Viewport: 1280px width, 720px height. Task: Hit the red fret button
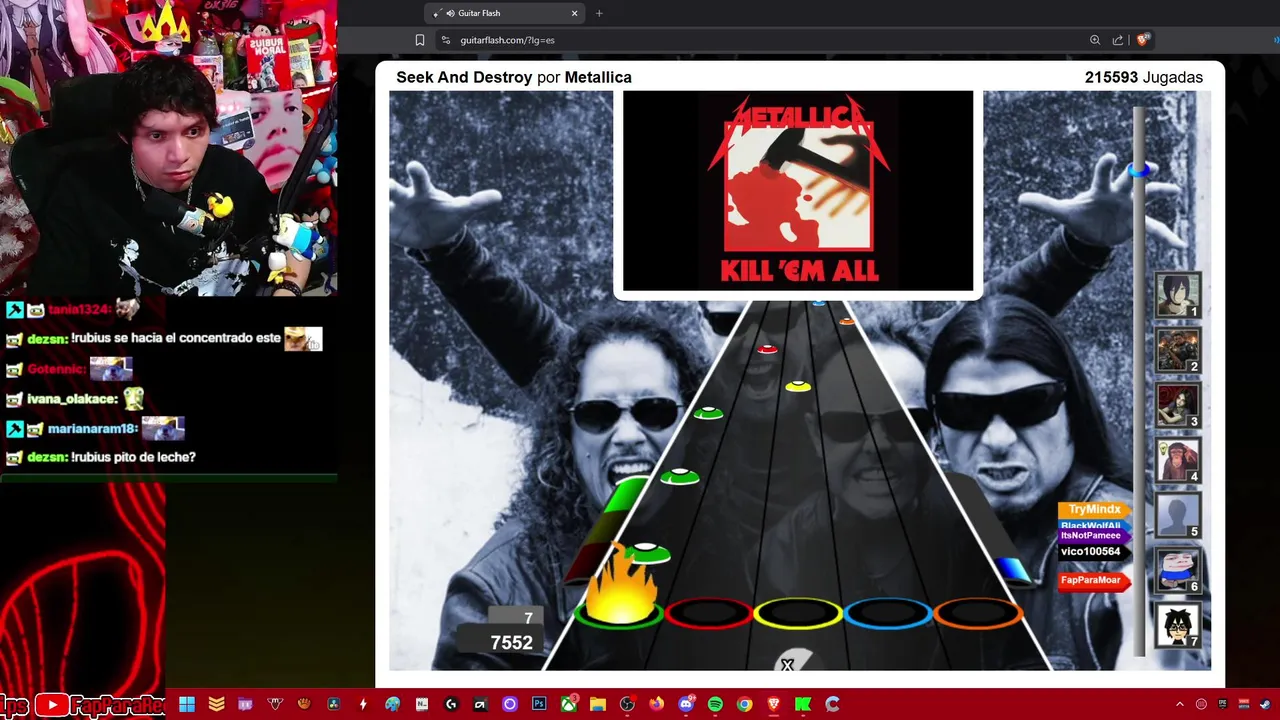(708, 613)
